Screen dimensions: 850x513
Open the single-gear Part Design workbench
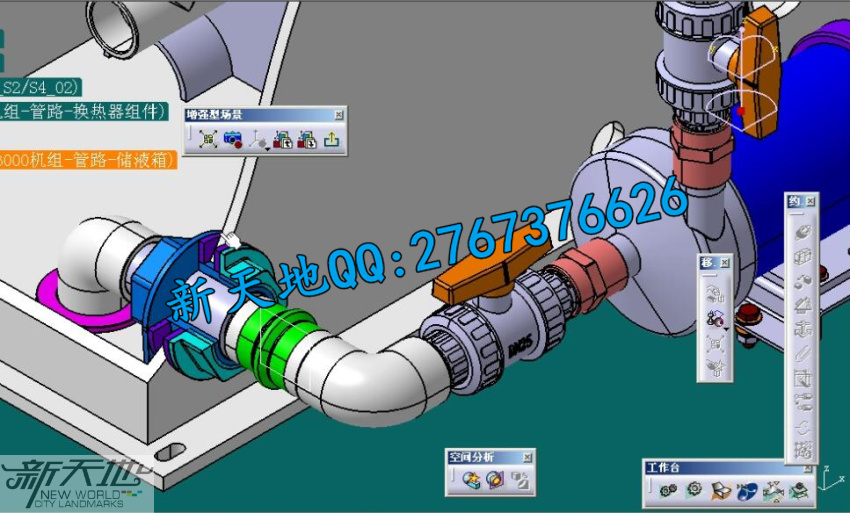pos(694,491)
